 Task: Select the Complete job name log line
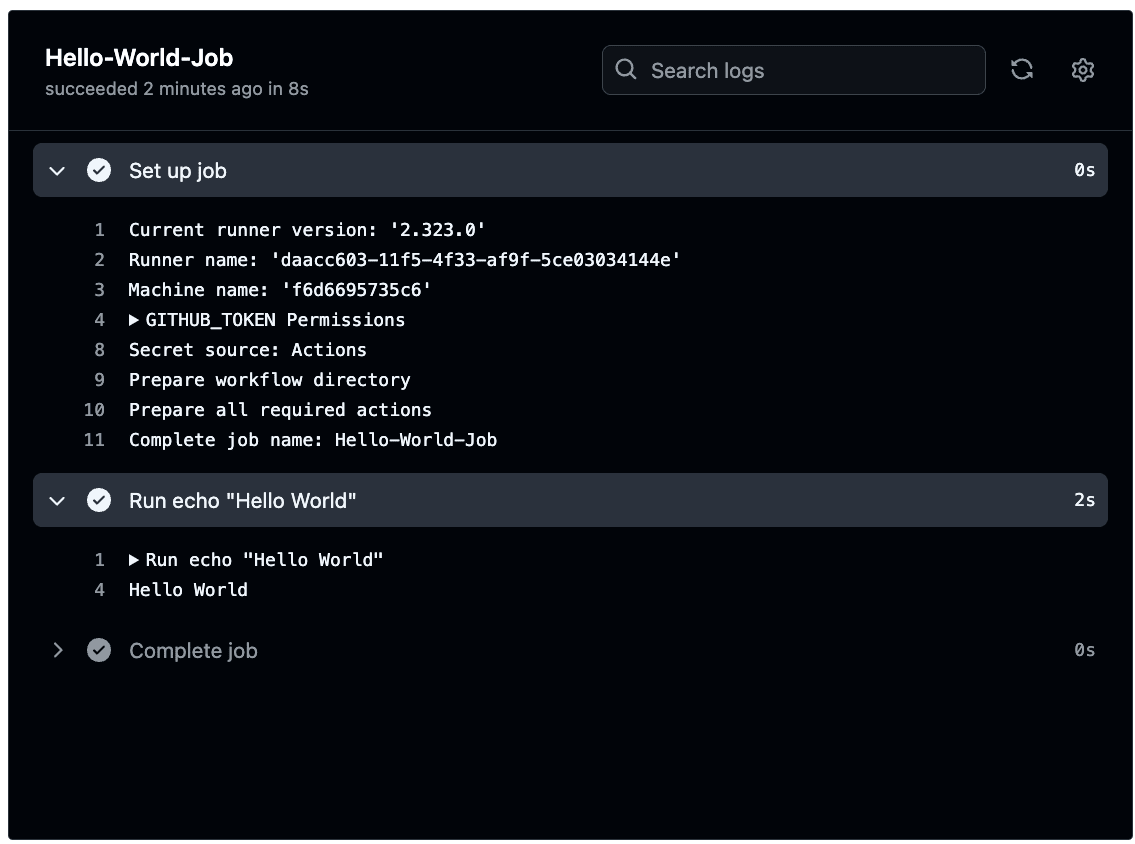click(x=313, y=440)
